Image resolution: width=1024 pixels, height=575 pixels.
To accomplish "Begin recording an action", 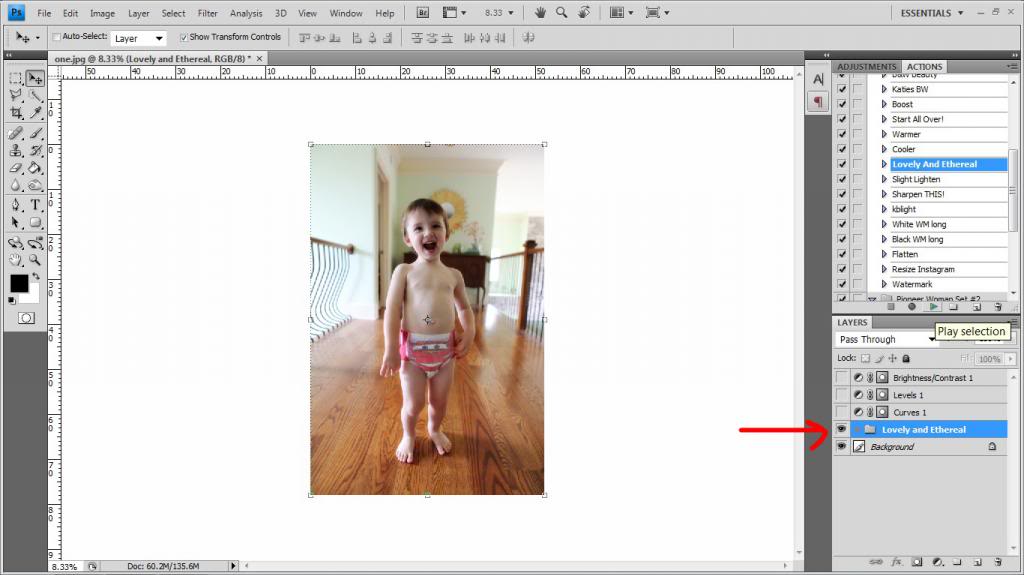I will [912, 306].
